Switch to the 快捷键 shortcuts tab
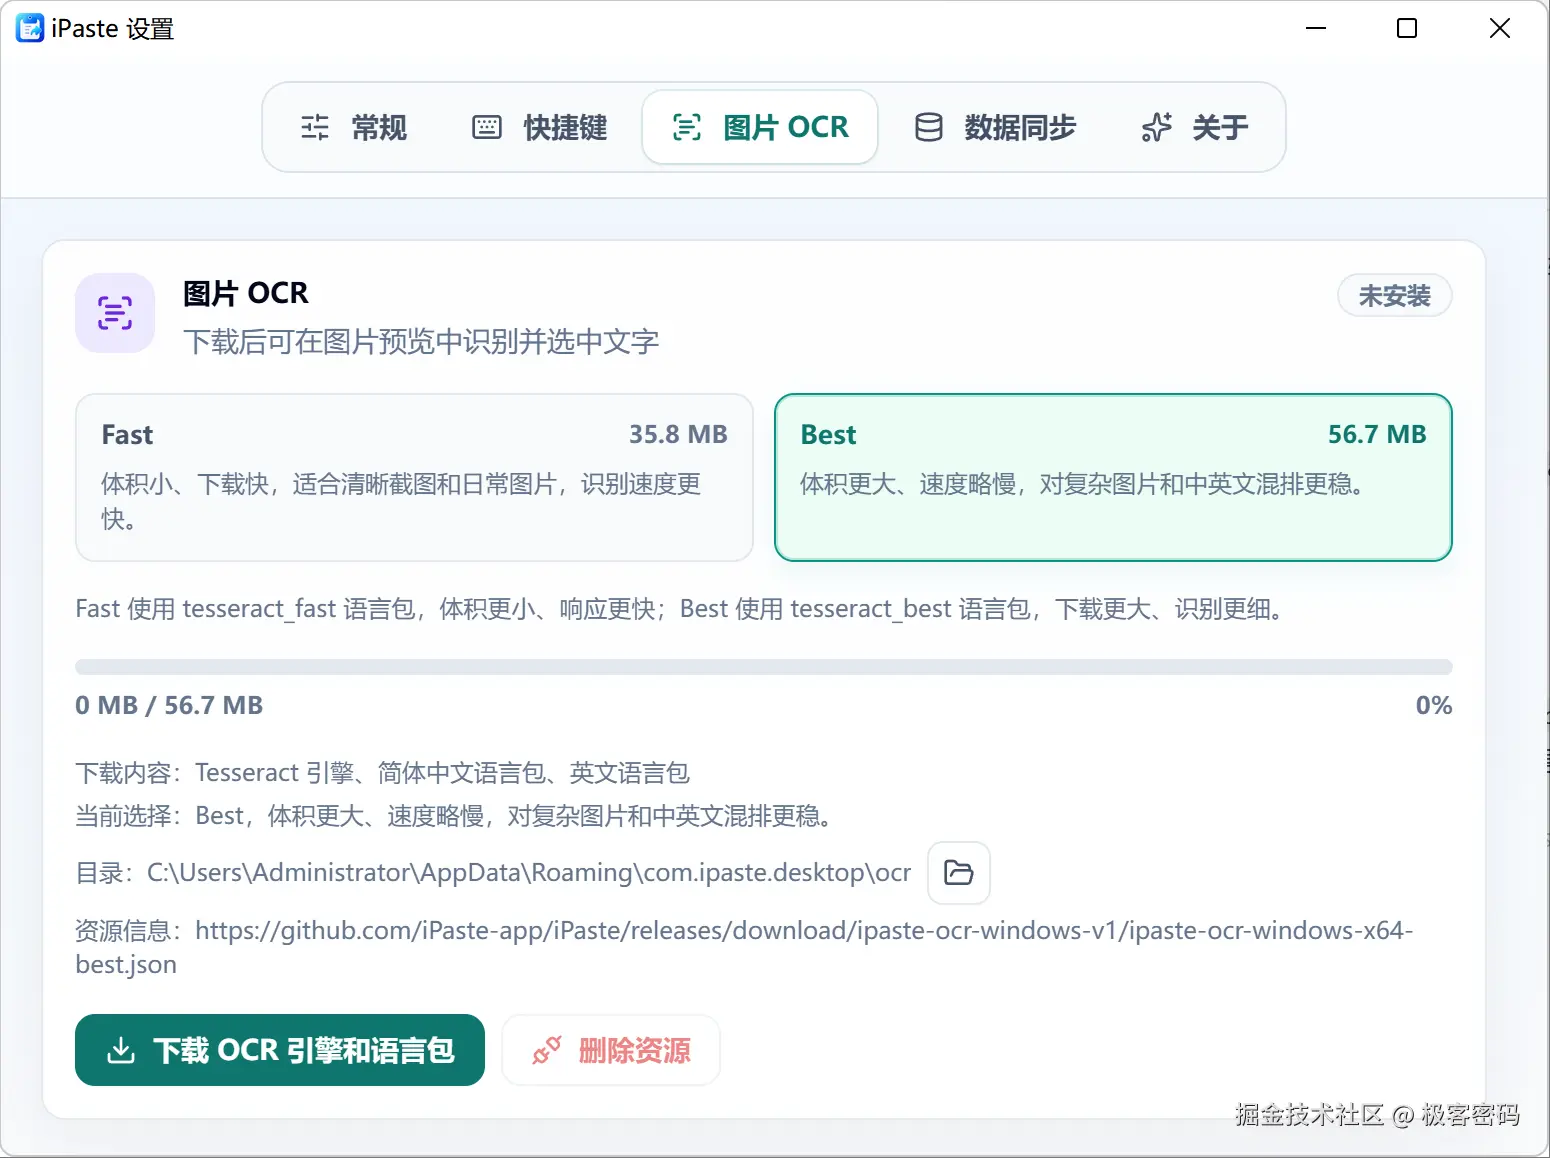The width and height of the screenshot is (1550, 1158). (x=540, y=128)
